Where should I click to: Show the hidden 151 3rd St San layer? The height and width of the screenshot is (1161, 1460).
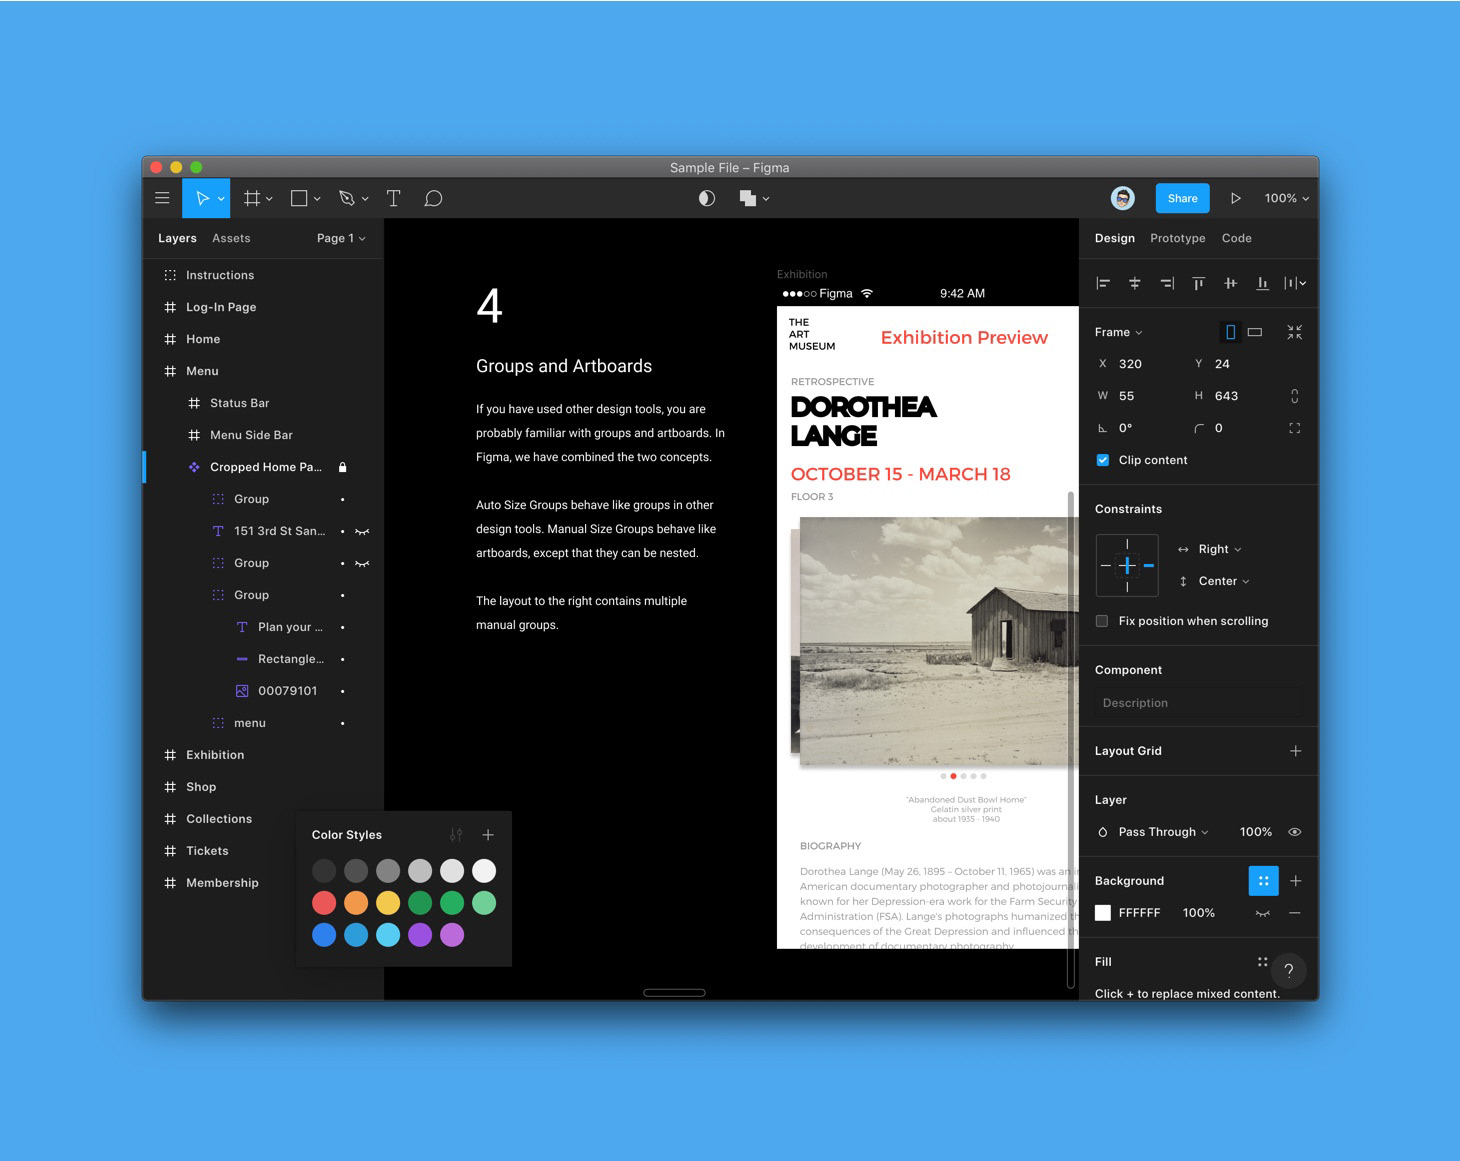362,531
